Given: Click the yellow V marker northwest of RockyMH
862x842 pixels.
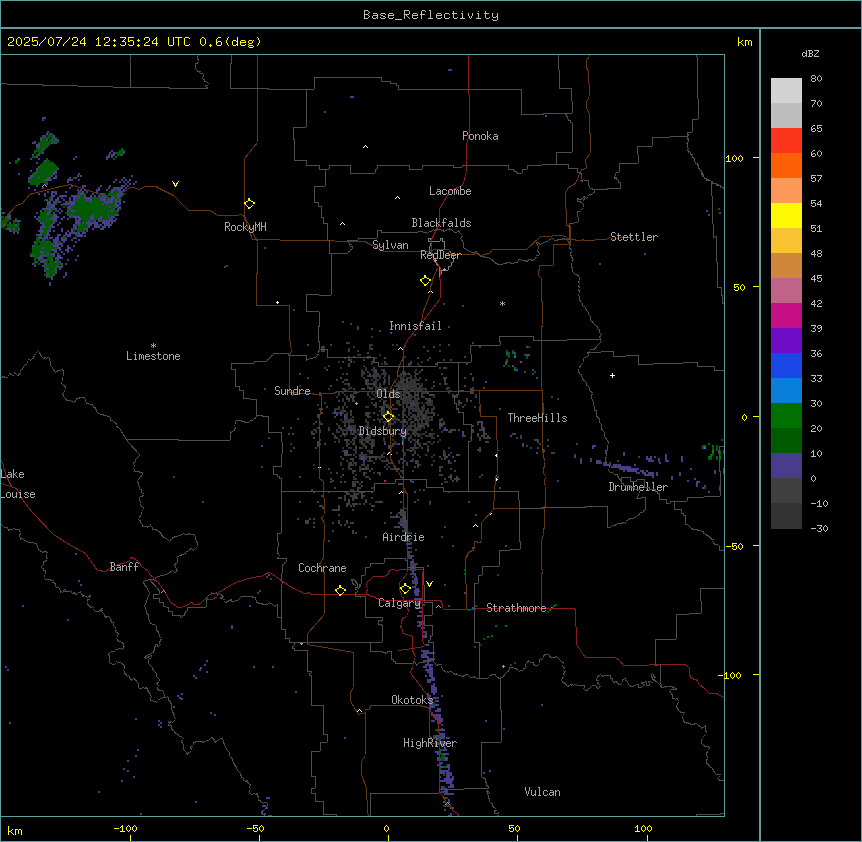Looking at the screenshot, I should (x=175, y=184).
